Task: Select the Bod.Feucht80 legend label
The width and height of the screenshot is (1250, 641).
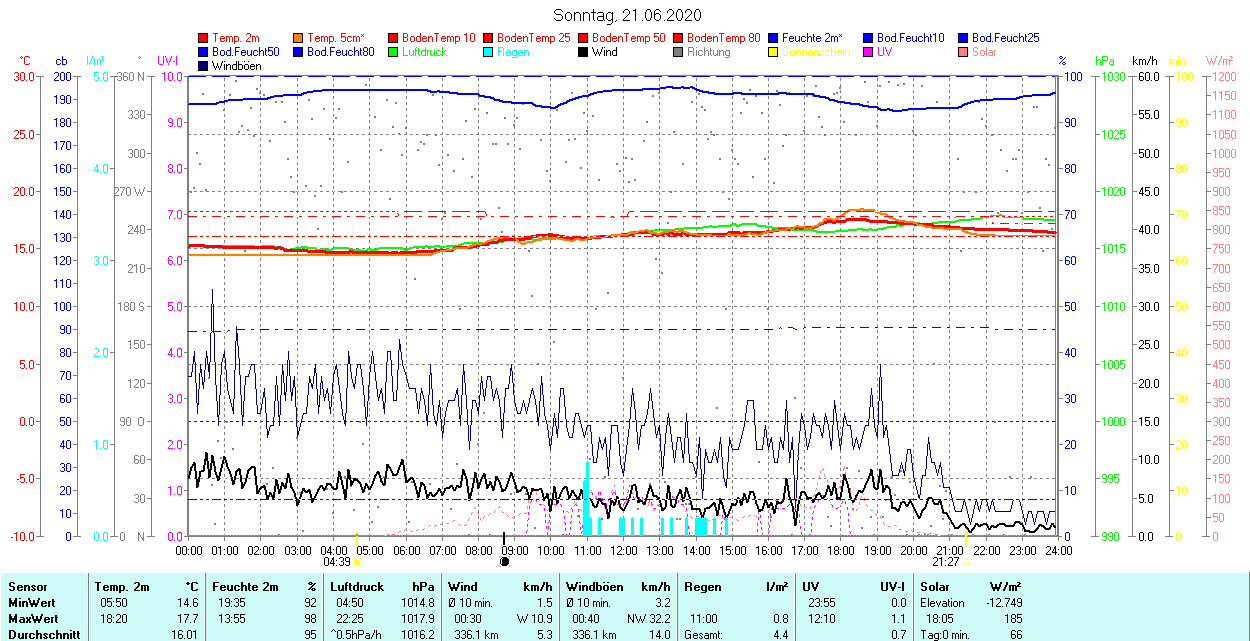Action: (340, 52)
